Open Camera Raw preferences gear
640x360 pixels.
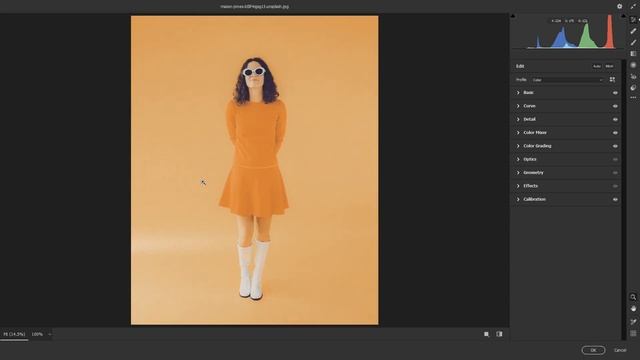[619, 6]
